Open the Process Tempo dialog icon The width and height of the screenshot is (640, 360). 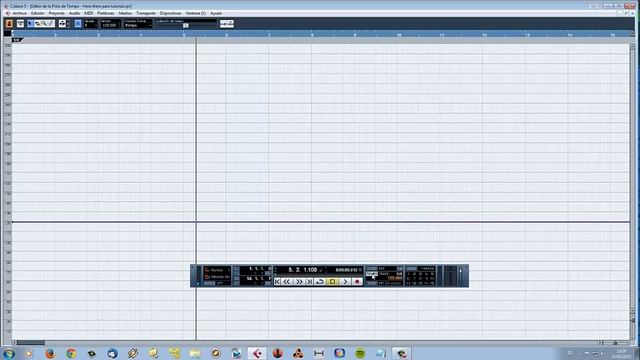point(227,24)
